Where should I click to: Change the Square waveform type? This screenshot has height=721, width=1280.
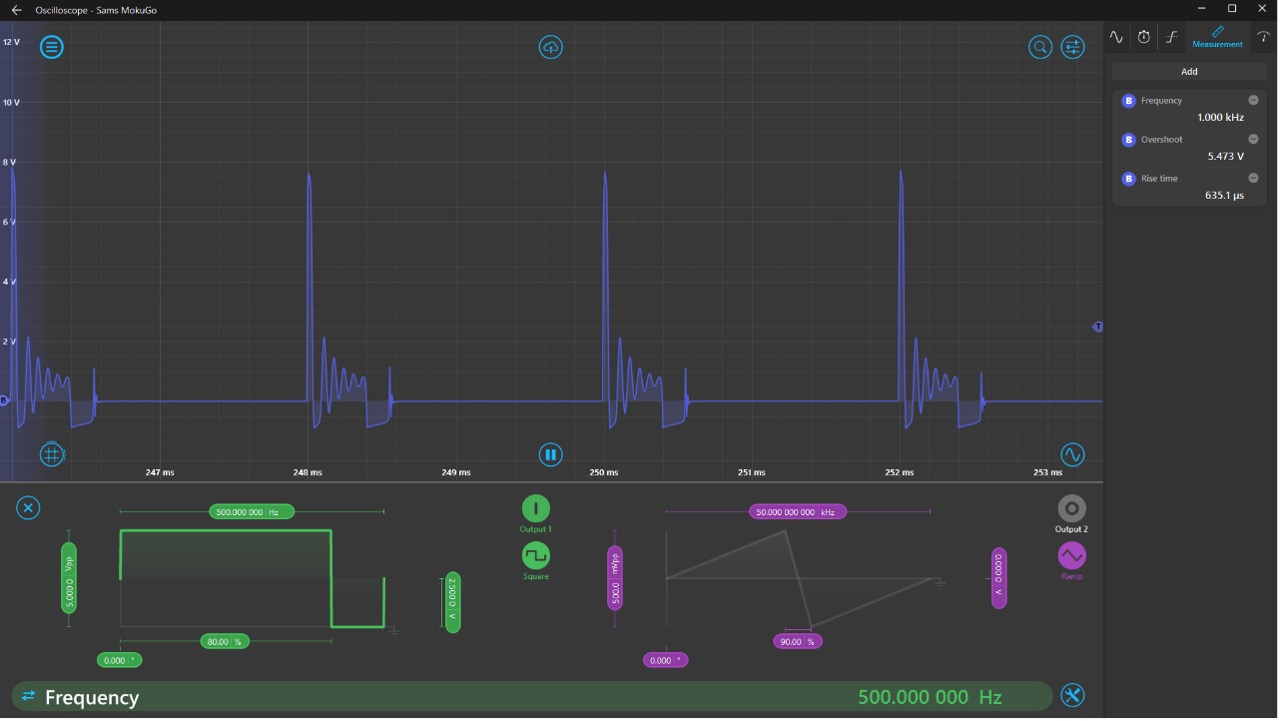point(536,555)
